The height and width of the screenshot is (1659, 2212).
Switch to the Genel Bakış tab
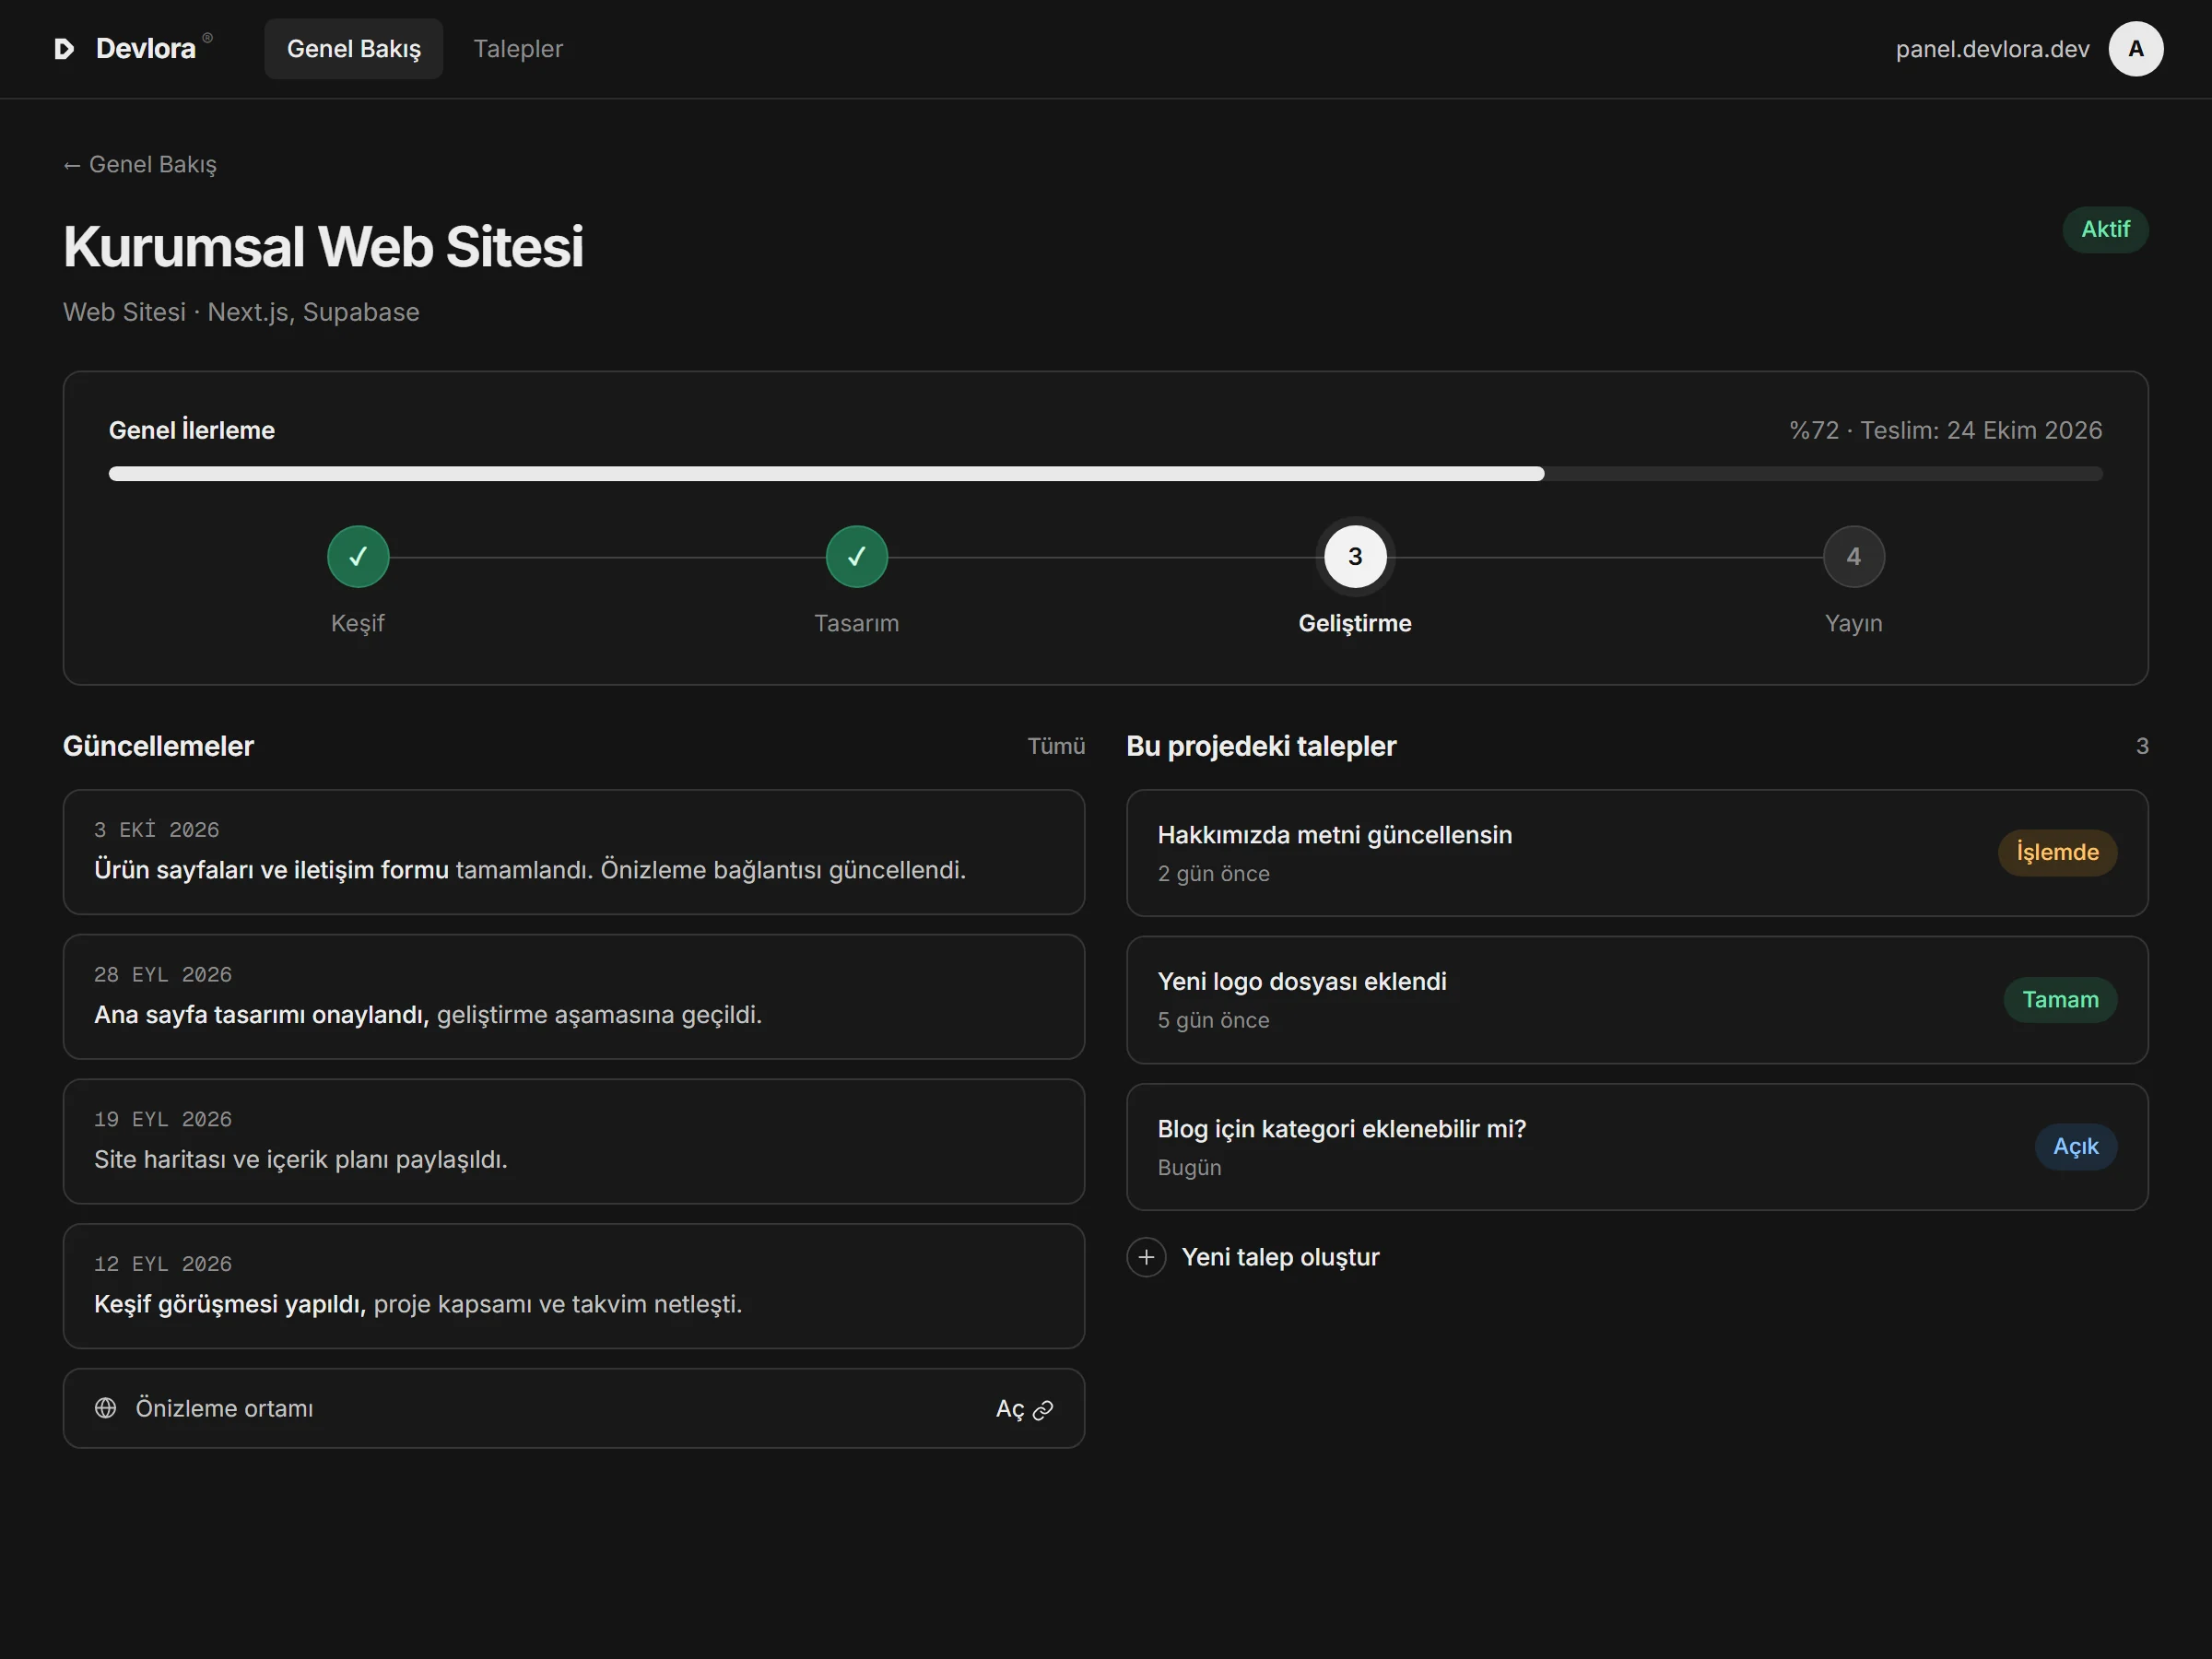[353, 49]
